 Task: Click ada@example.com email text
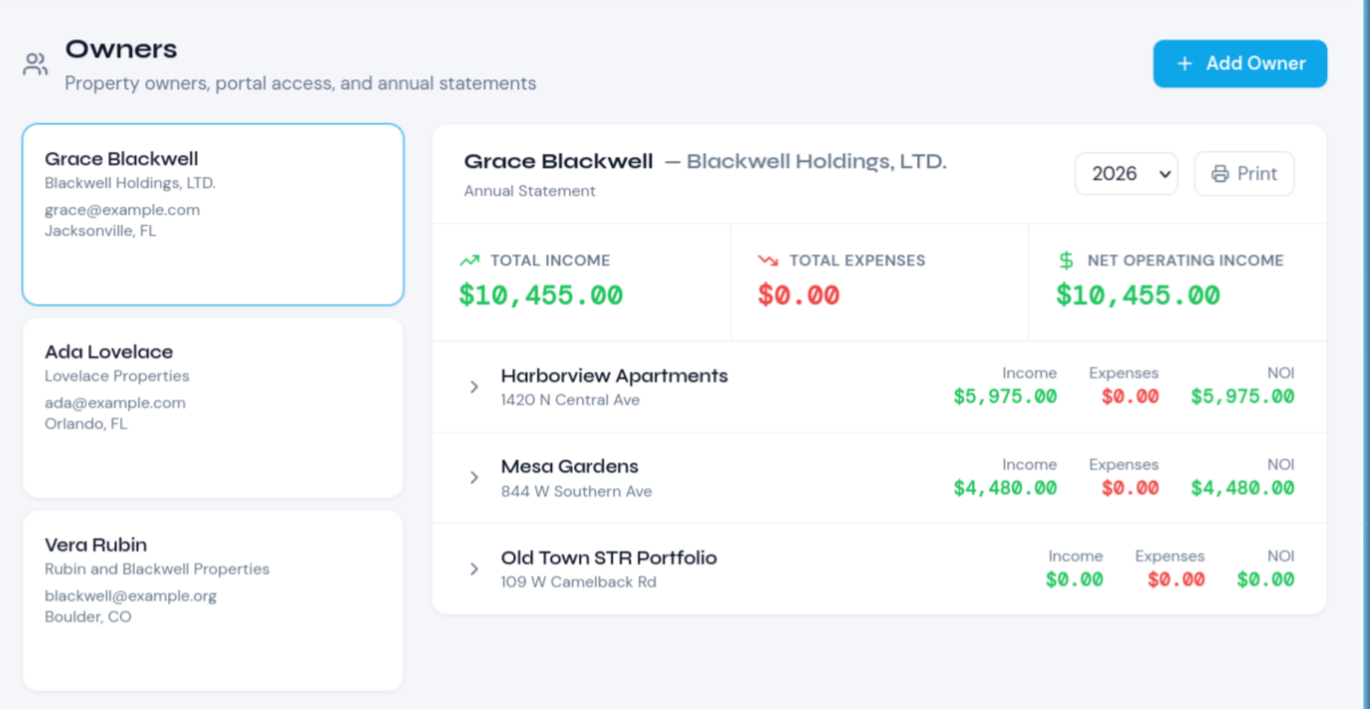115,403
